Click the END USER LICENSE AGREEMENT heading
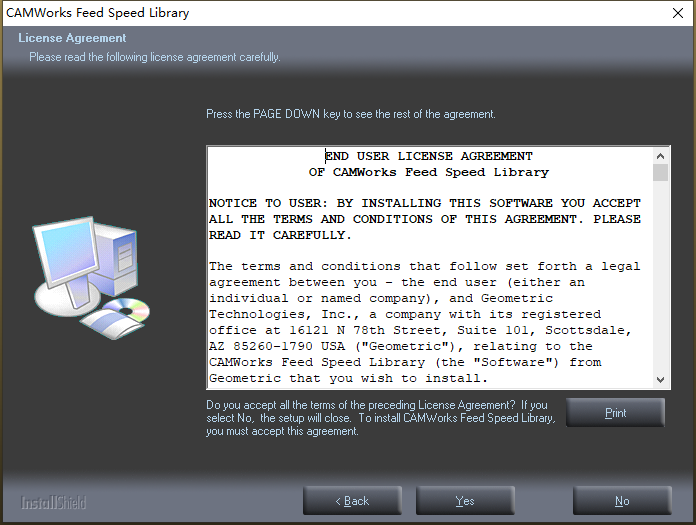 (x=429, y=156)
